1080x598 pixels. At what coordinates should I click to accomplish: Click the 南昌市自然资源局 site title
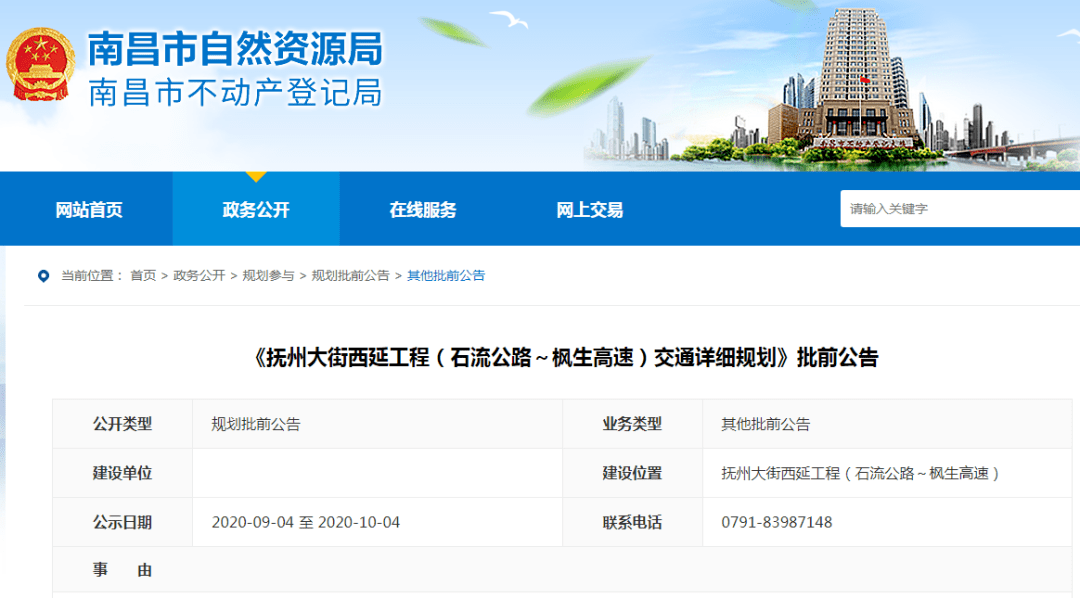coord(236,49)
